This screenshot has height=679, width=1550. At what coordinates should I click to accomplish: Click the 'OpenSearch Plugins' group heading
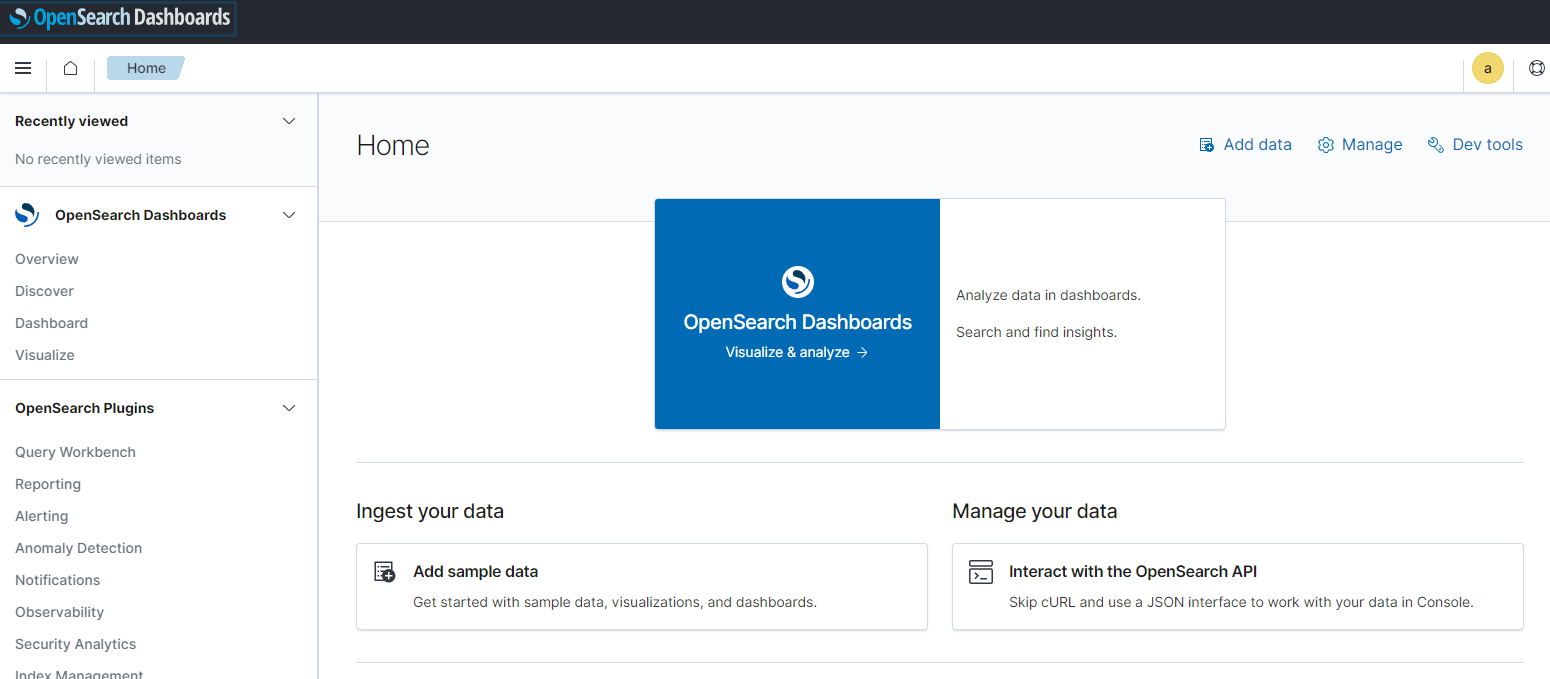(x=85, y=408)
